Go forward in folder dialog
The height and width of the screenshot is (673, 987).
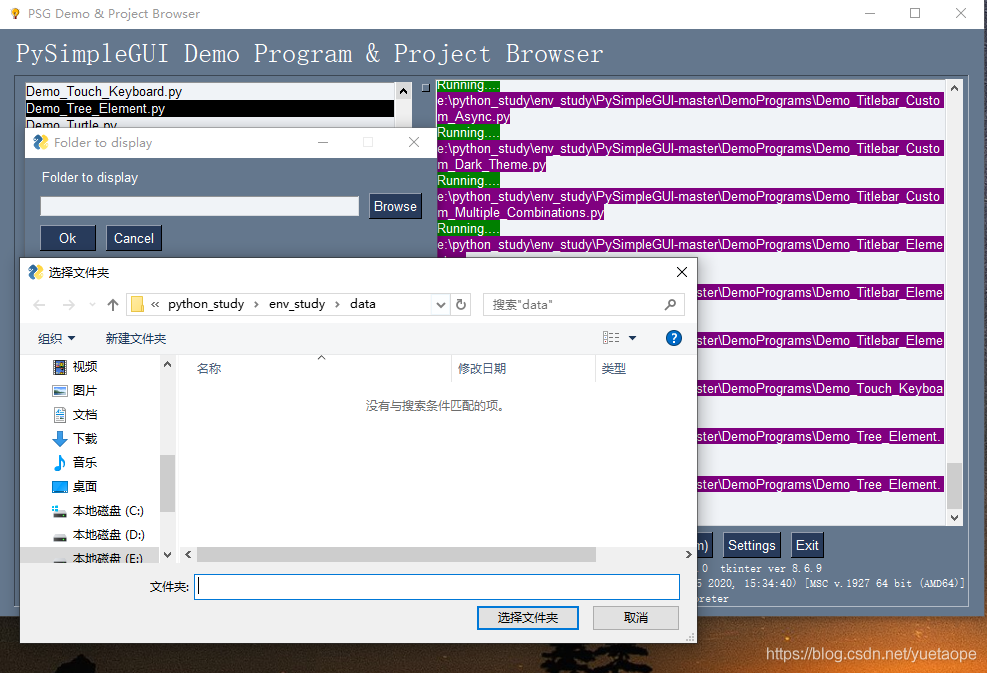[69, 305]
